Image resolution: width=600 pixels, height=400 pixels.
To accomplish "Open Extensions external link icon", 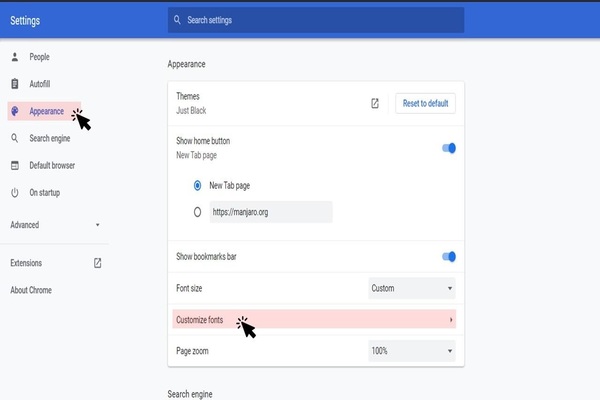I will pyautogui.click(x=97, y=263).
